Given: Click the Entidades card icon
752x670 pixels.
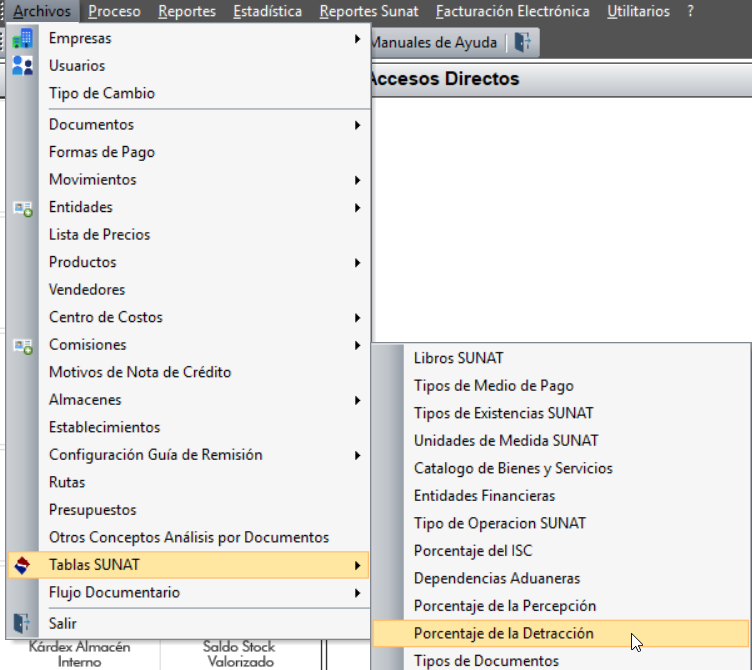Looking at the screenshot, I should pos(23,209).
